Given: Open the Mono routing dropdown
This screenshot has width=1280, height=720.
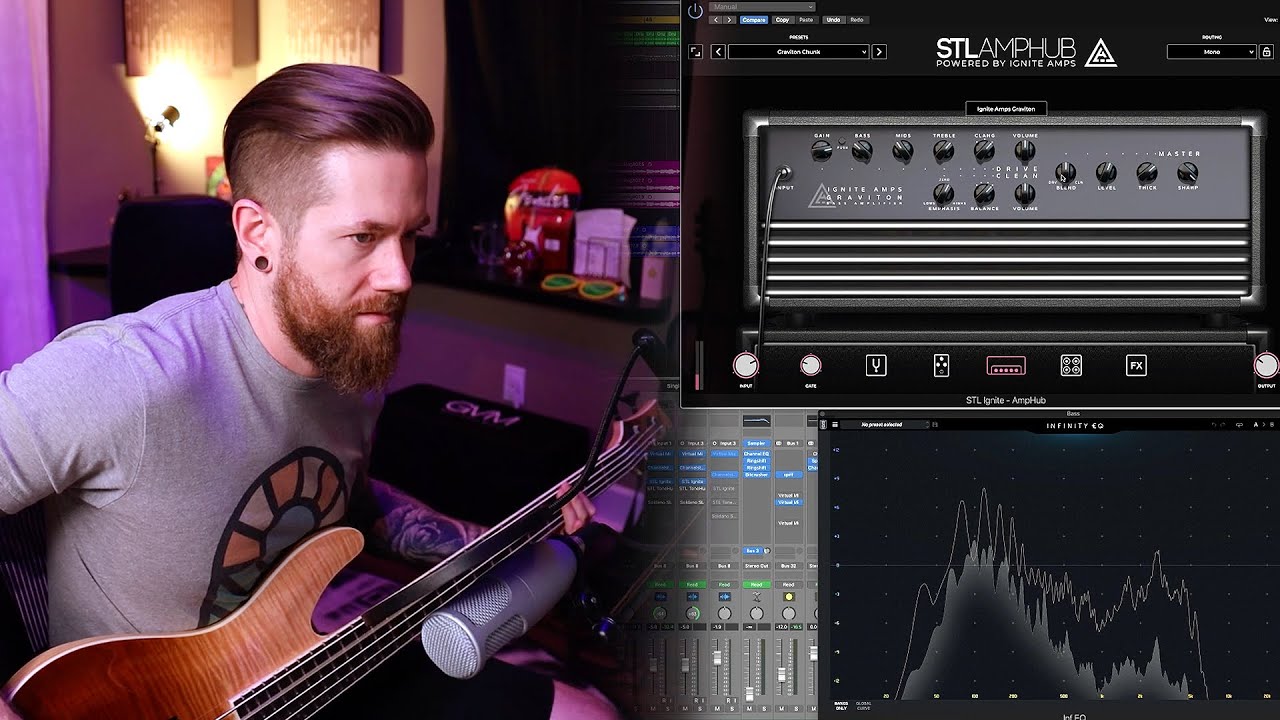Looking at the screenshot, I should (1211, 52).
